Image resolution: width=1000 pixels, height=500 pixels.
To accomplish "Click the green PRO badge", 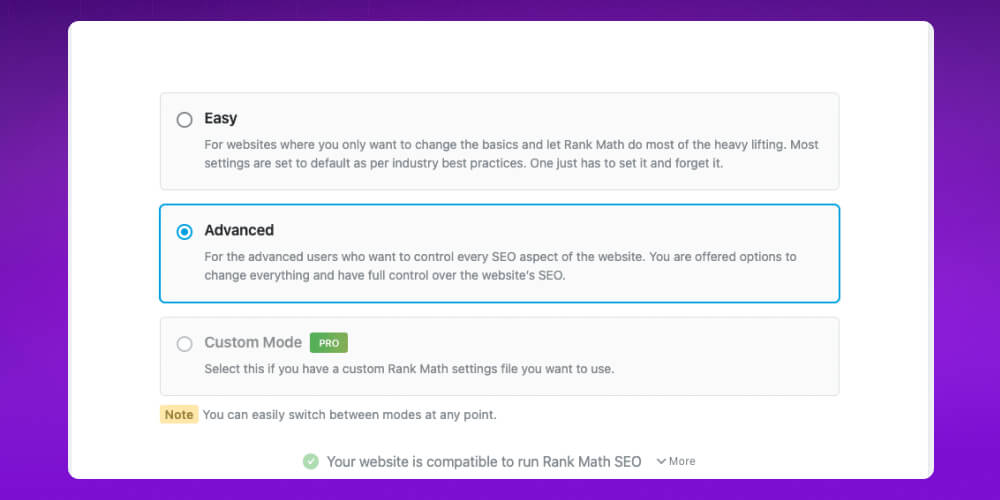I will [x=328, y=343].
